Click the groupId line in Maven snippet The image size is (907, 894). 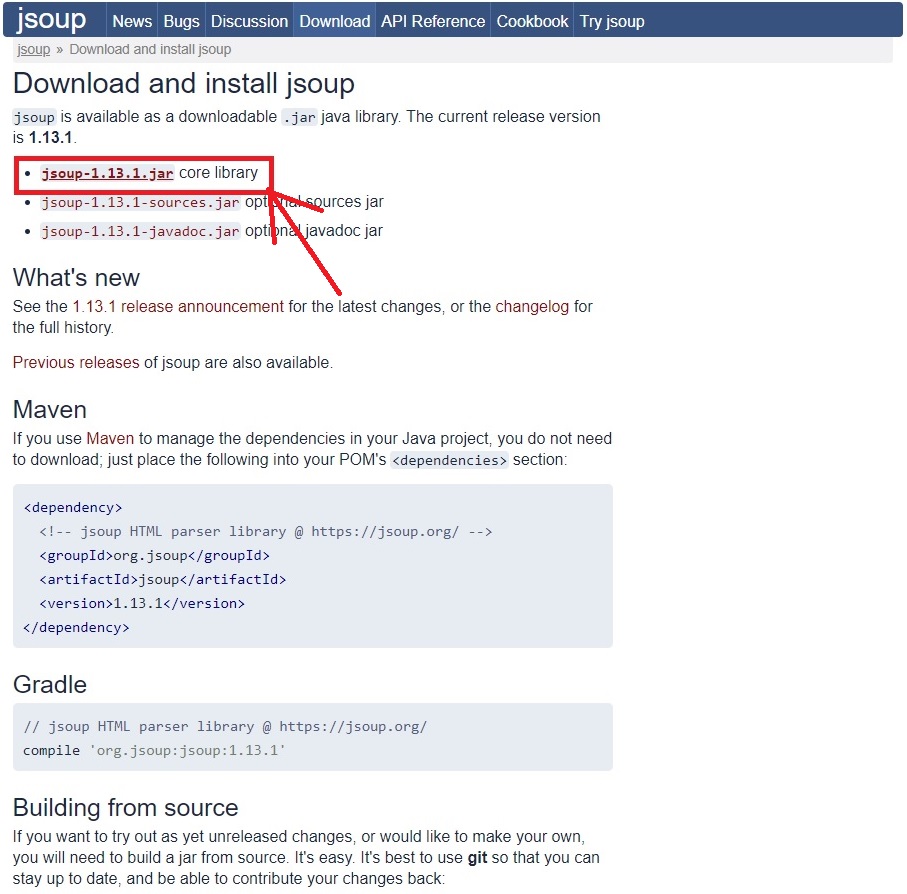[154, 556]
